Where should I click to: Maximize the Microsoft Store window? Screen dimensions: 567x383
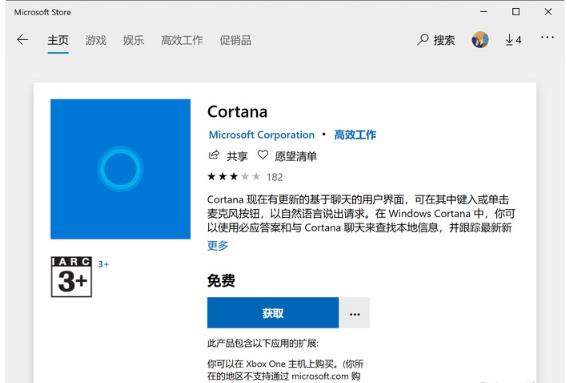[x=516, y=12]
